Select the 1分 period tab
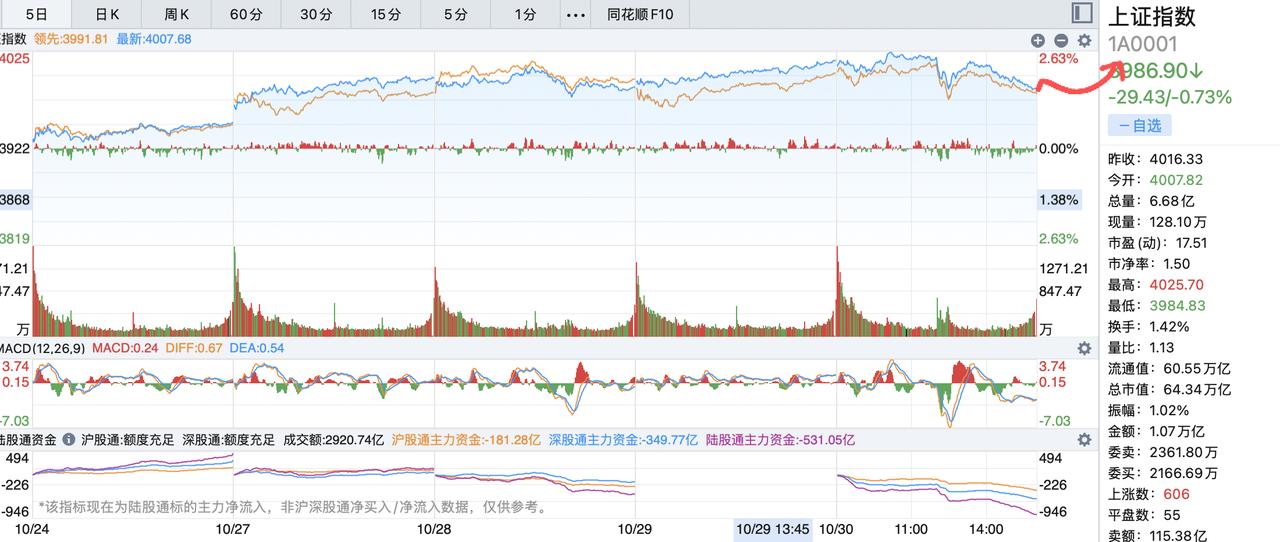This screenshot has width=1280, height=542. click(x=525, y=14)
